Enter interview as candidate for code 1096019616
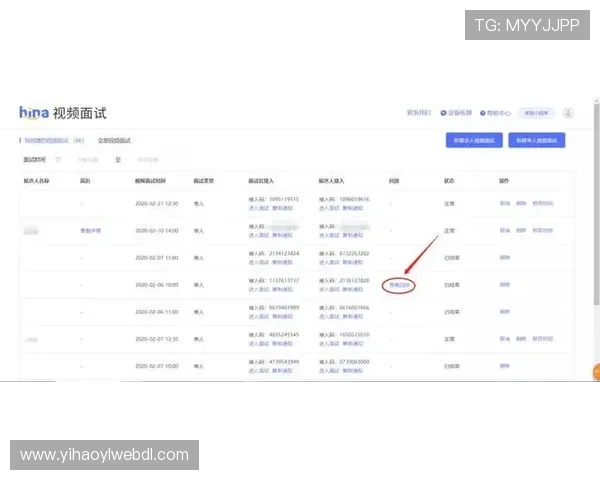The image size is (600, 480). pos(329,208)
